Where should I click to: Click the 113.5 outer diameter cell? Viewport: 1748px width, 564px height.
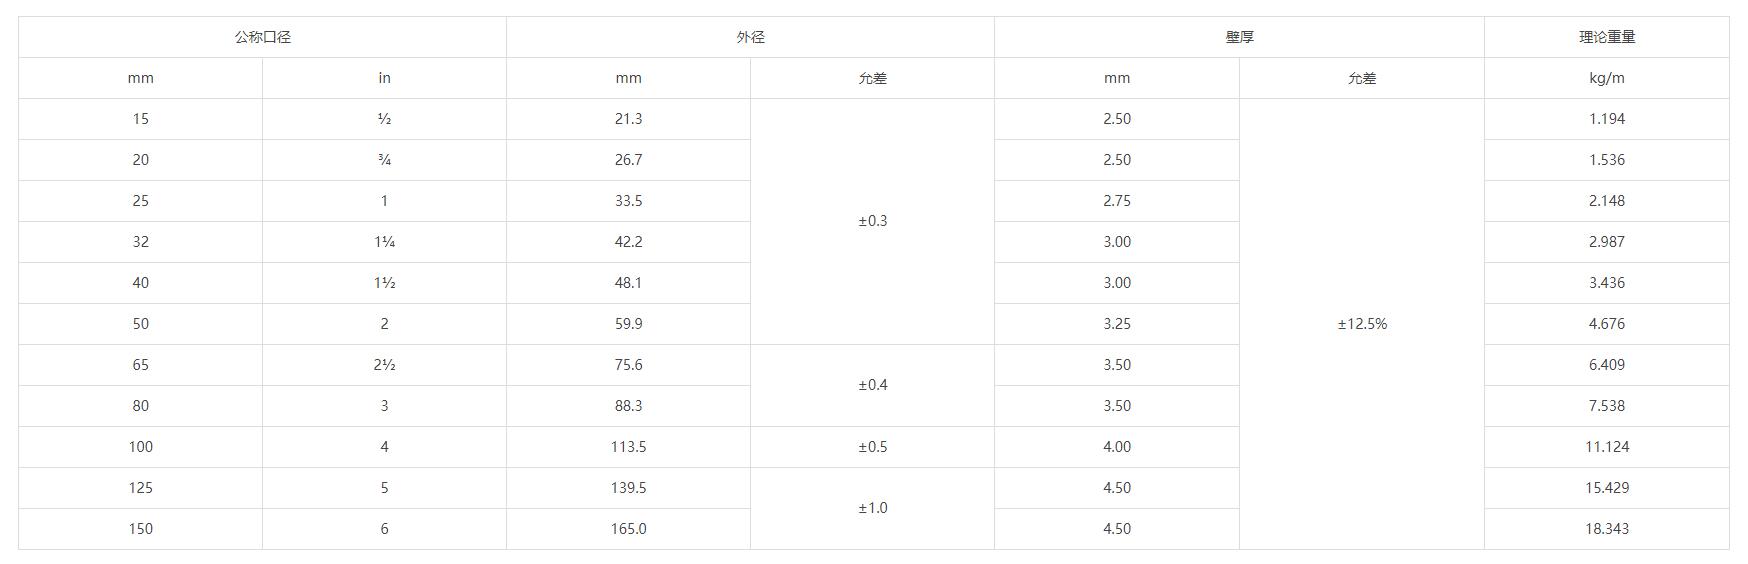[628, 447]
